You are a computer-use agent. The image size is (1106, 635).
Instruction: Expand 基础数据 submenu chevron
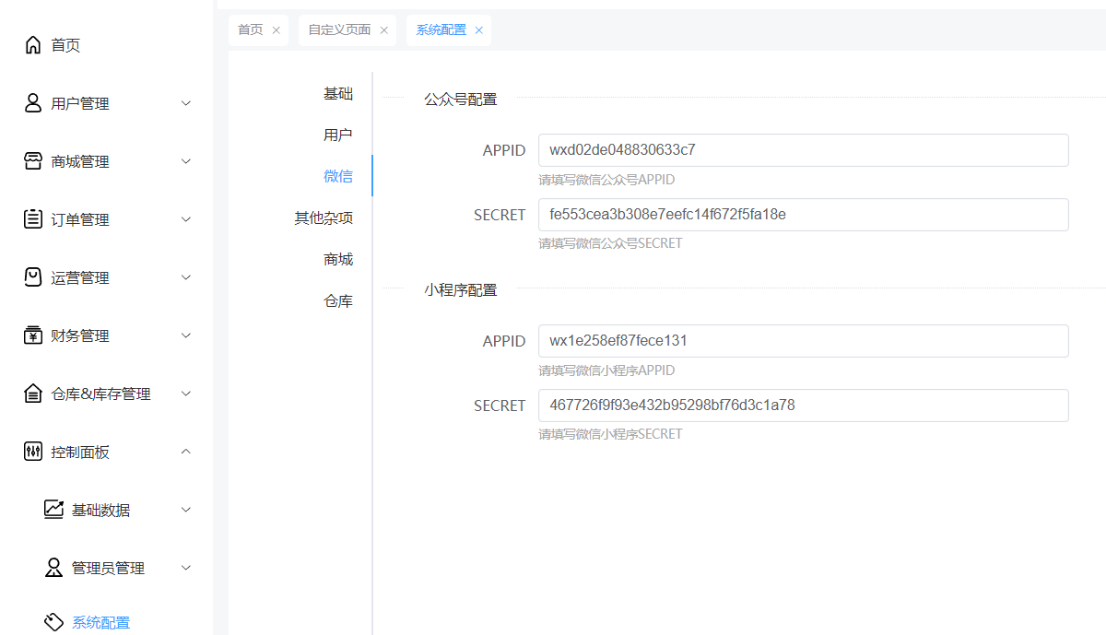186,509
